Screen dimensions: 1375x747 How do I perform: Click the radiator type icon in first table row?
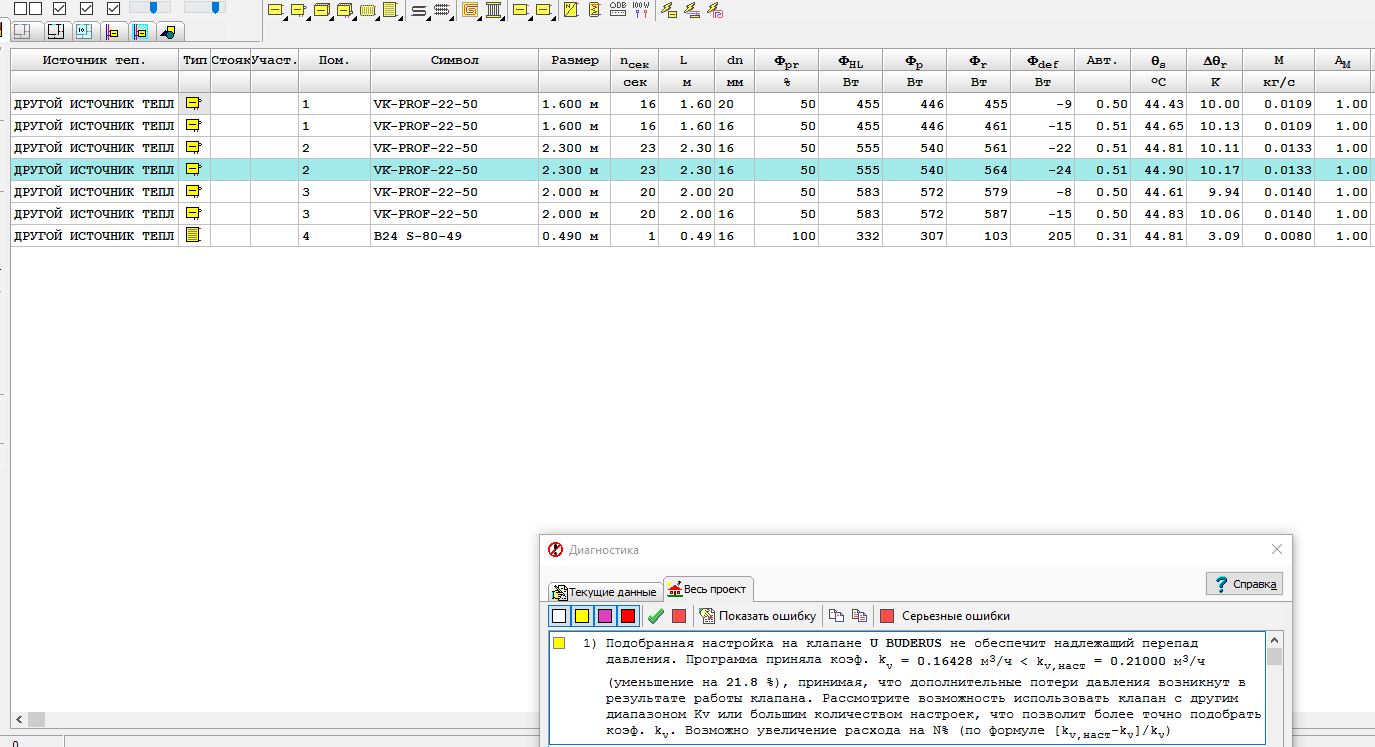193,103
